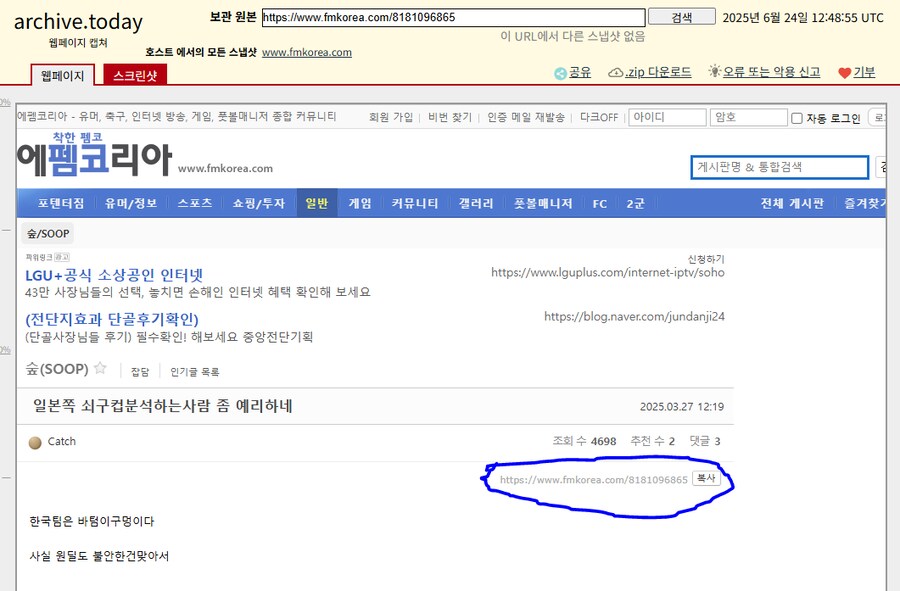Toggle 다크OFF dark mode
This screenshot has height=591, width=900.
pyautogui.click(x=599, y=117)
